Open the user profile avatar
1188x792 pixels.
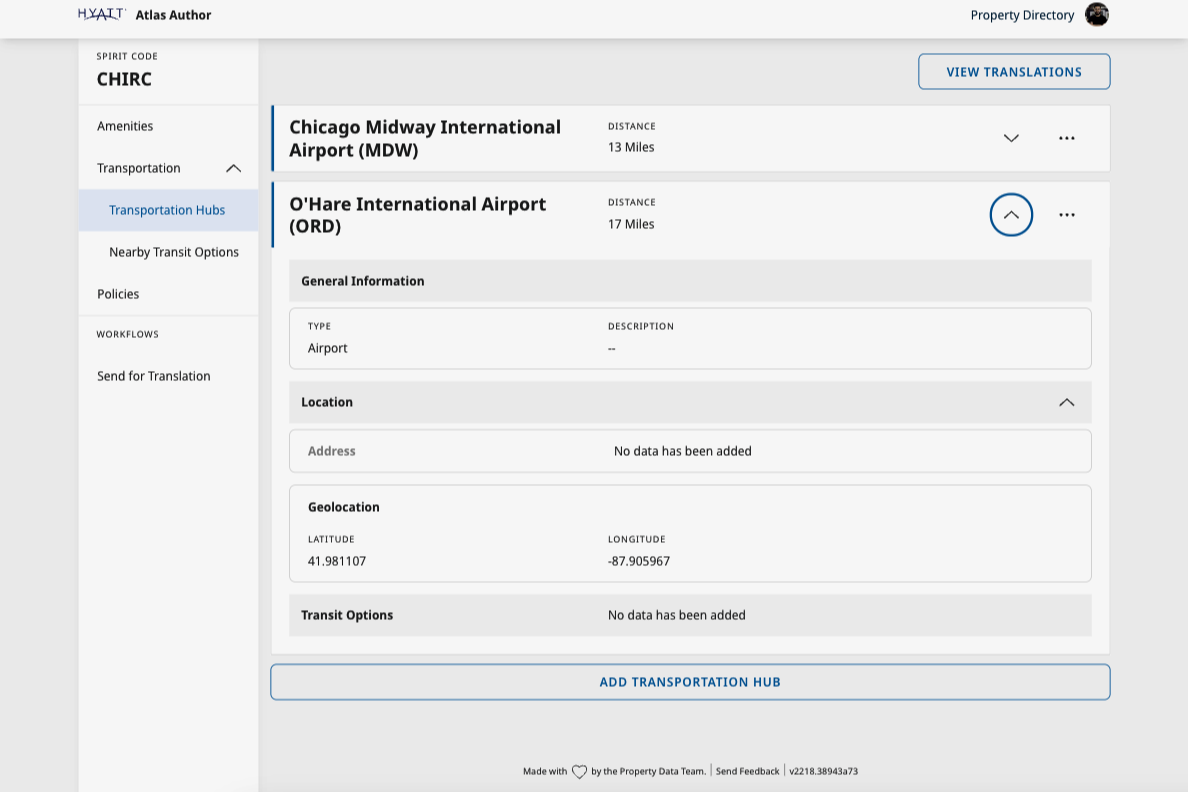1096,14
